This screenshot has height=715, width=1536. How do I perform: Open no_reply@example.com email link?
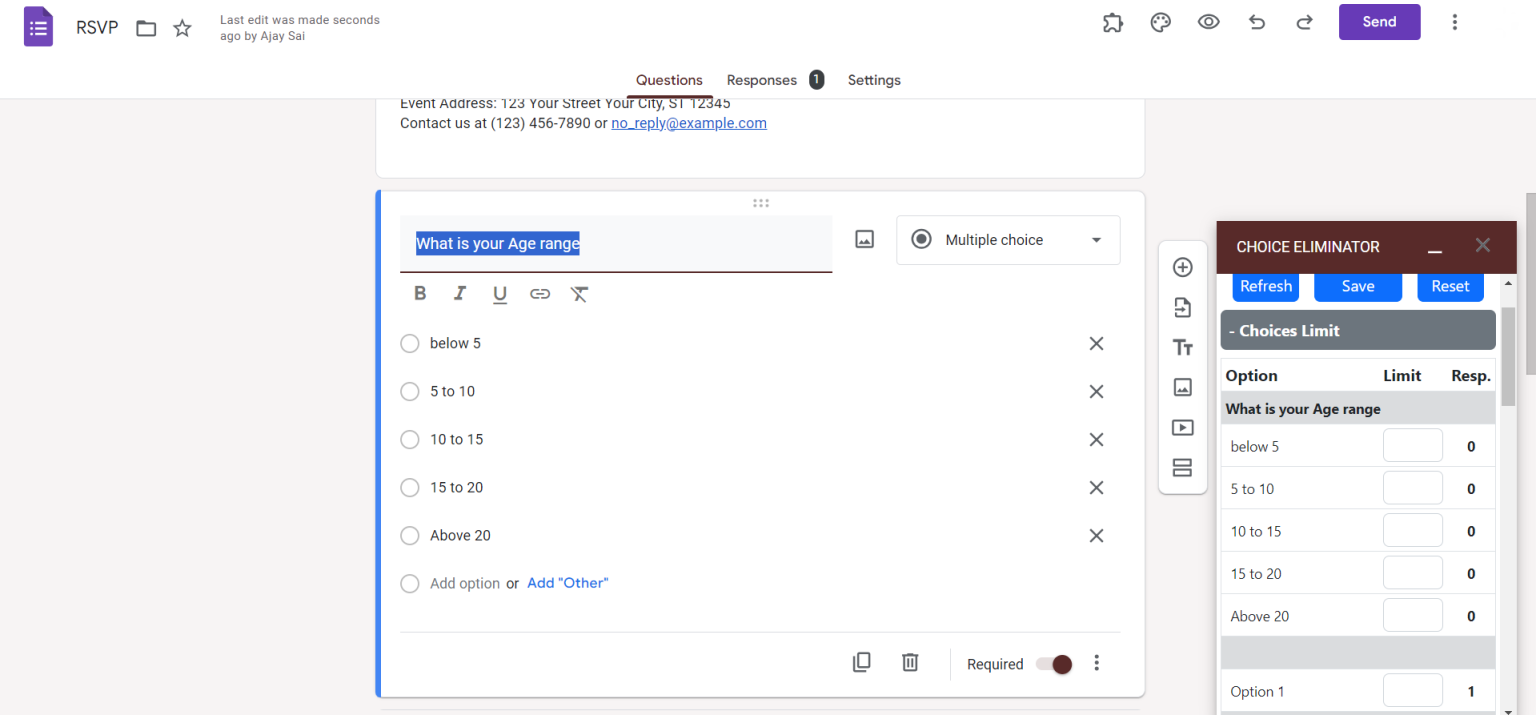tap(689, 123)
